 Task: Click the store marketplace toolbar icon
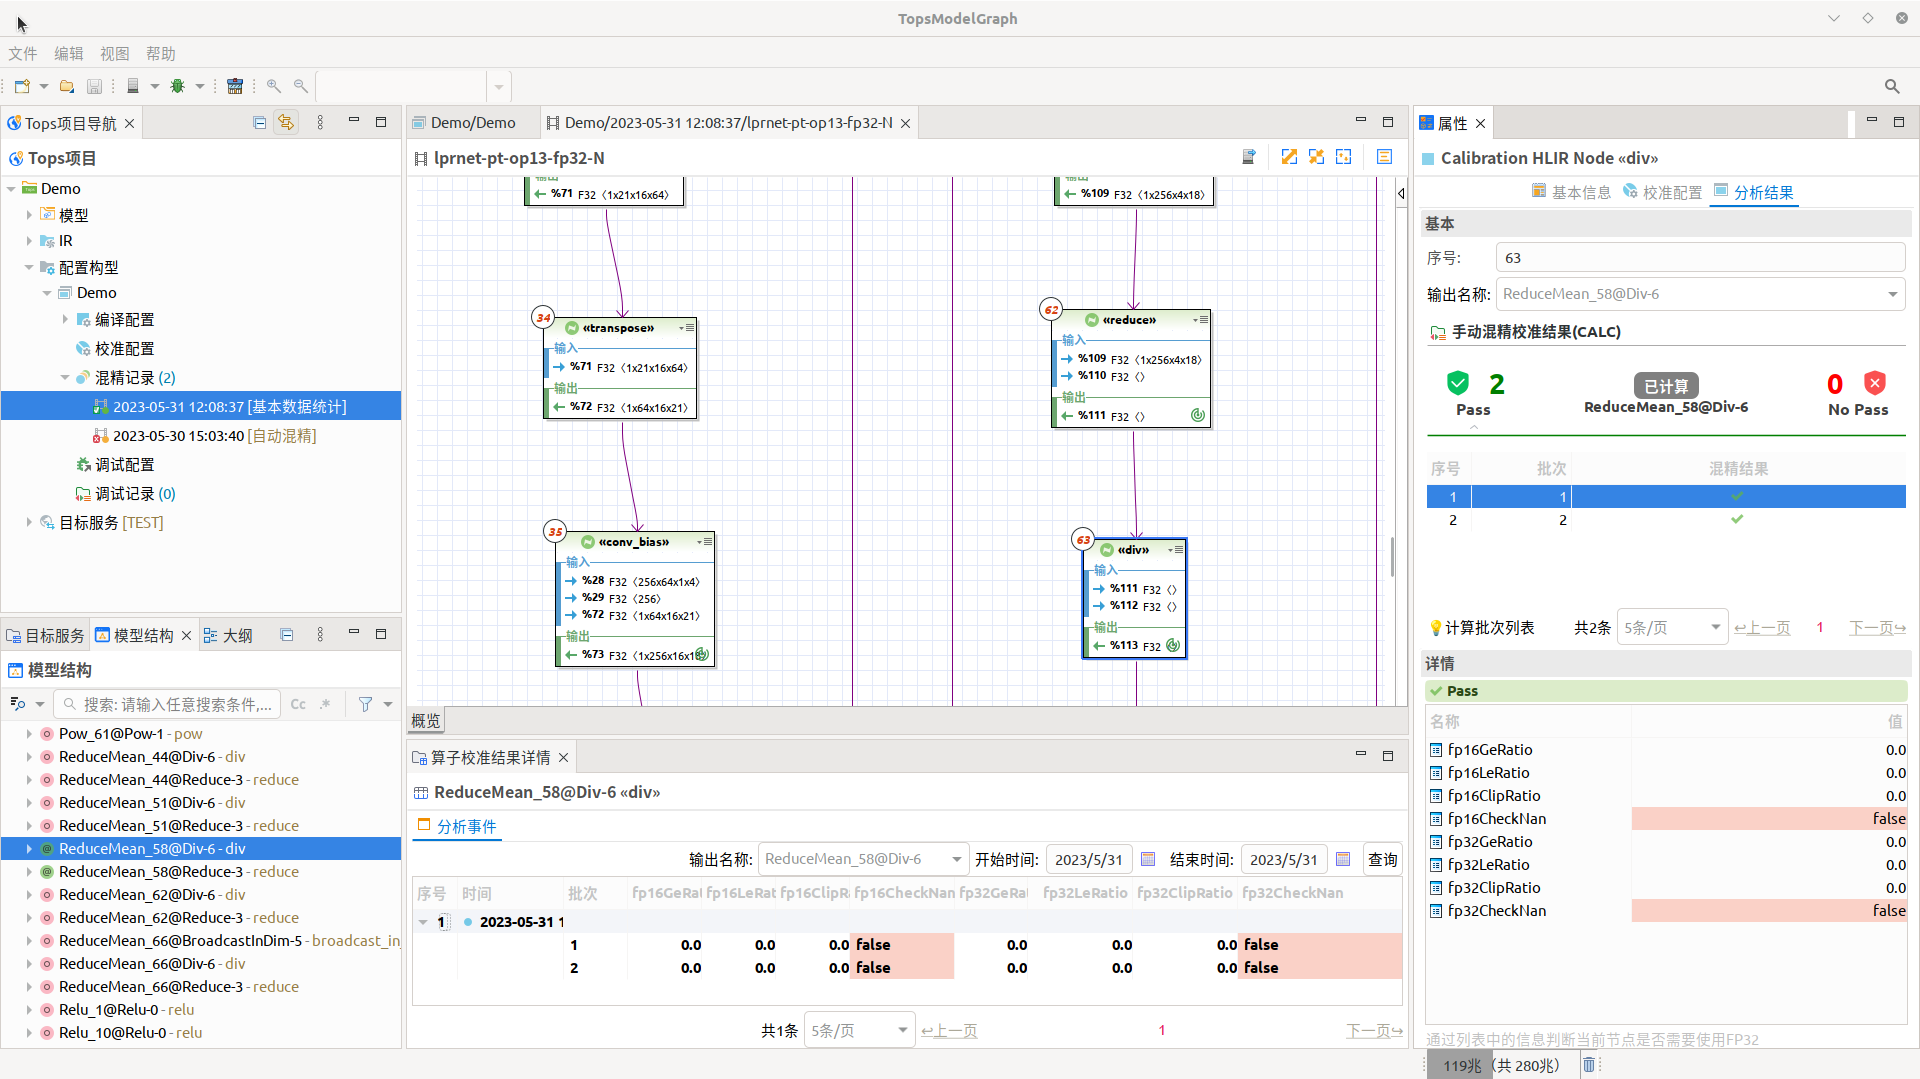click(235, 86)
